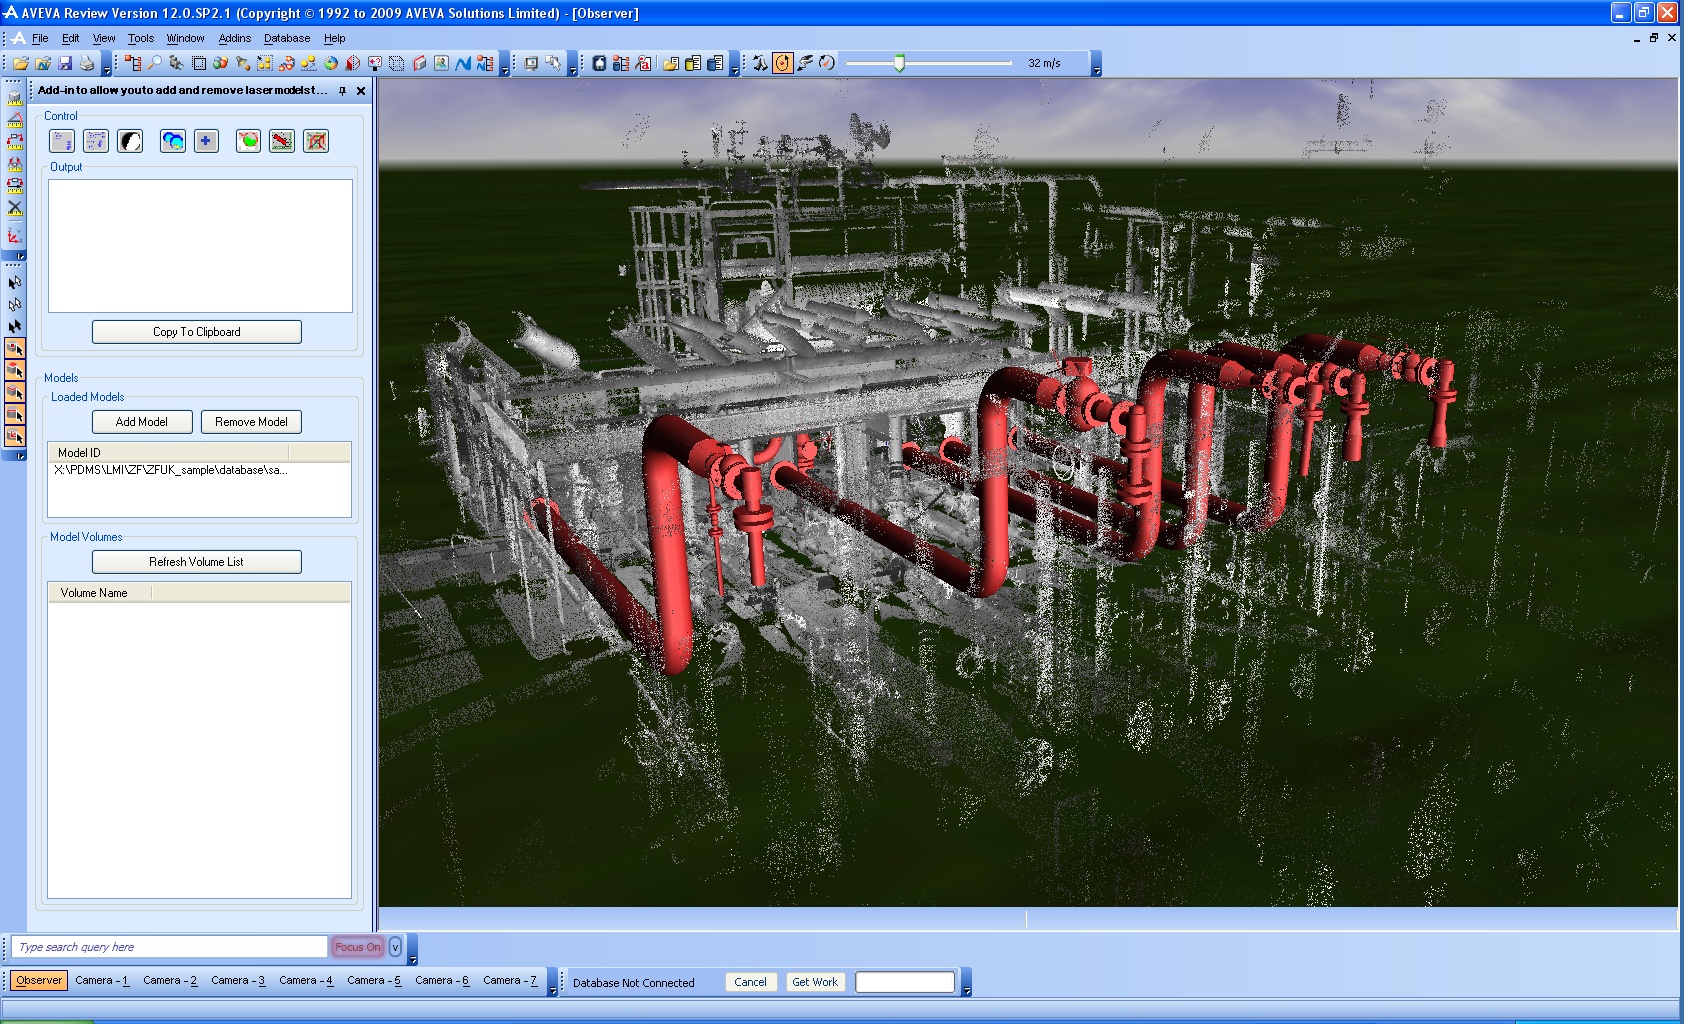
Task: Click the Cancel button in database bar
Action: 750,982
